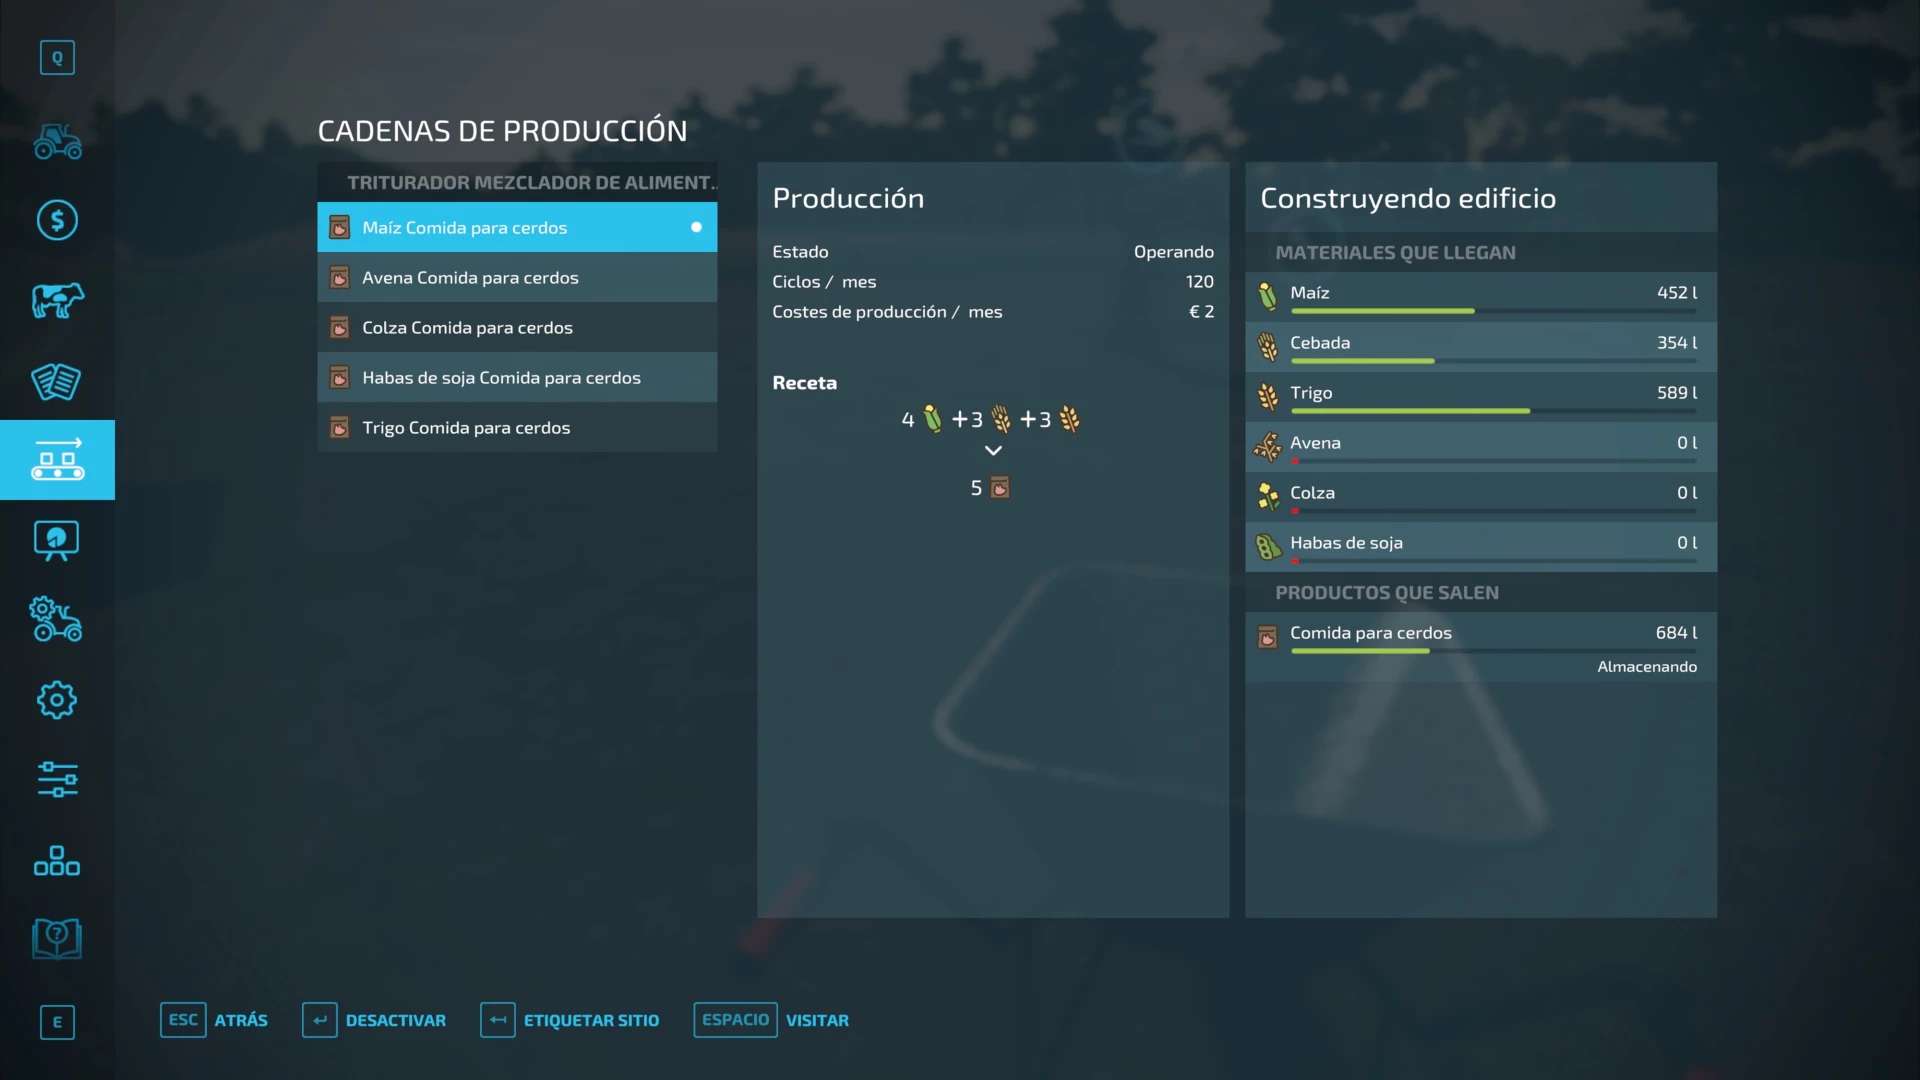The height and width of the screenshot is (1080, 1920).
Task: Open the tractor with gear icon
Action: pyautogui.click(x=57, y=620)
